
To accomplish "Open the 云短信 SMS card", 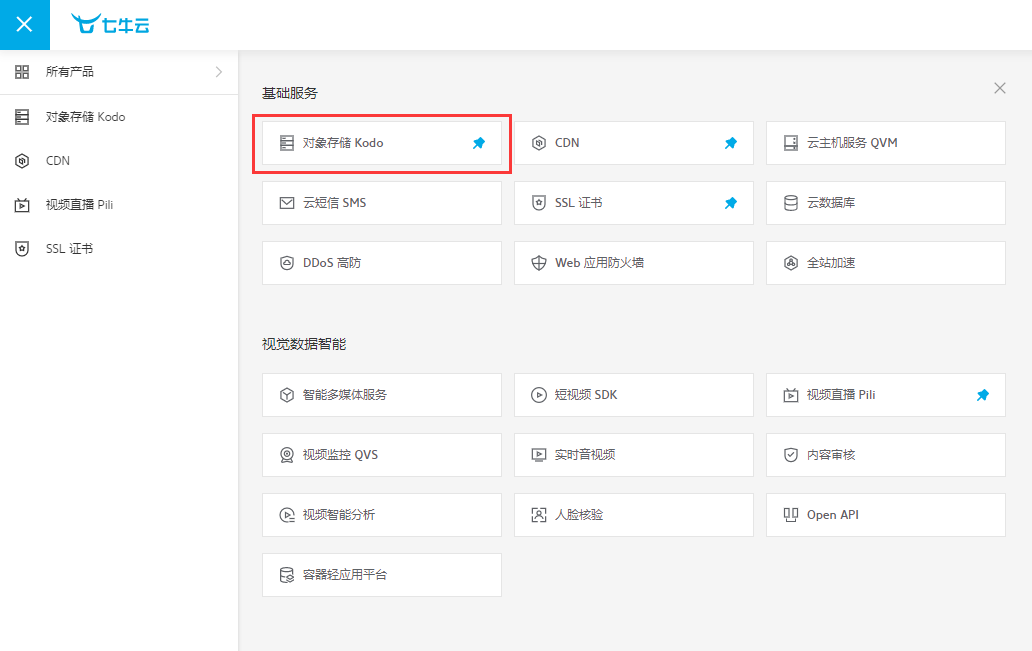I will (382, 203).
